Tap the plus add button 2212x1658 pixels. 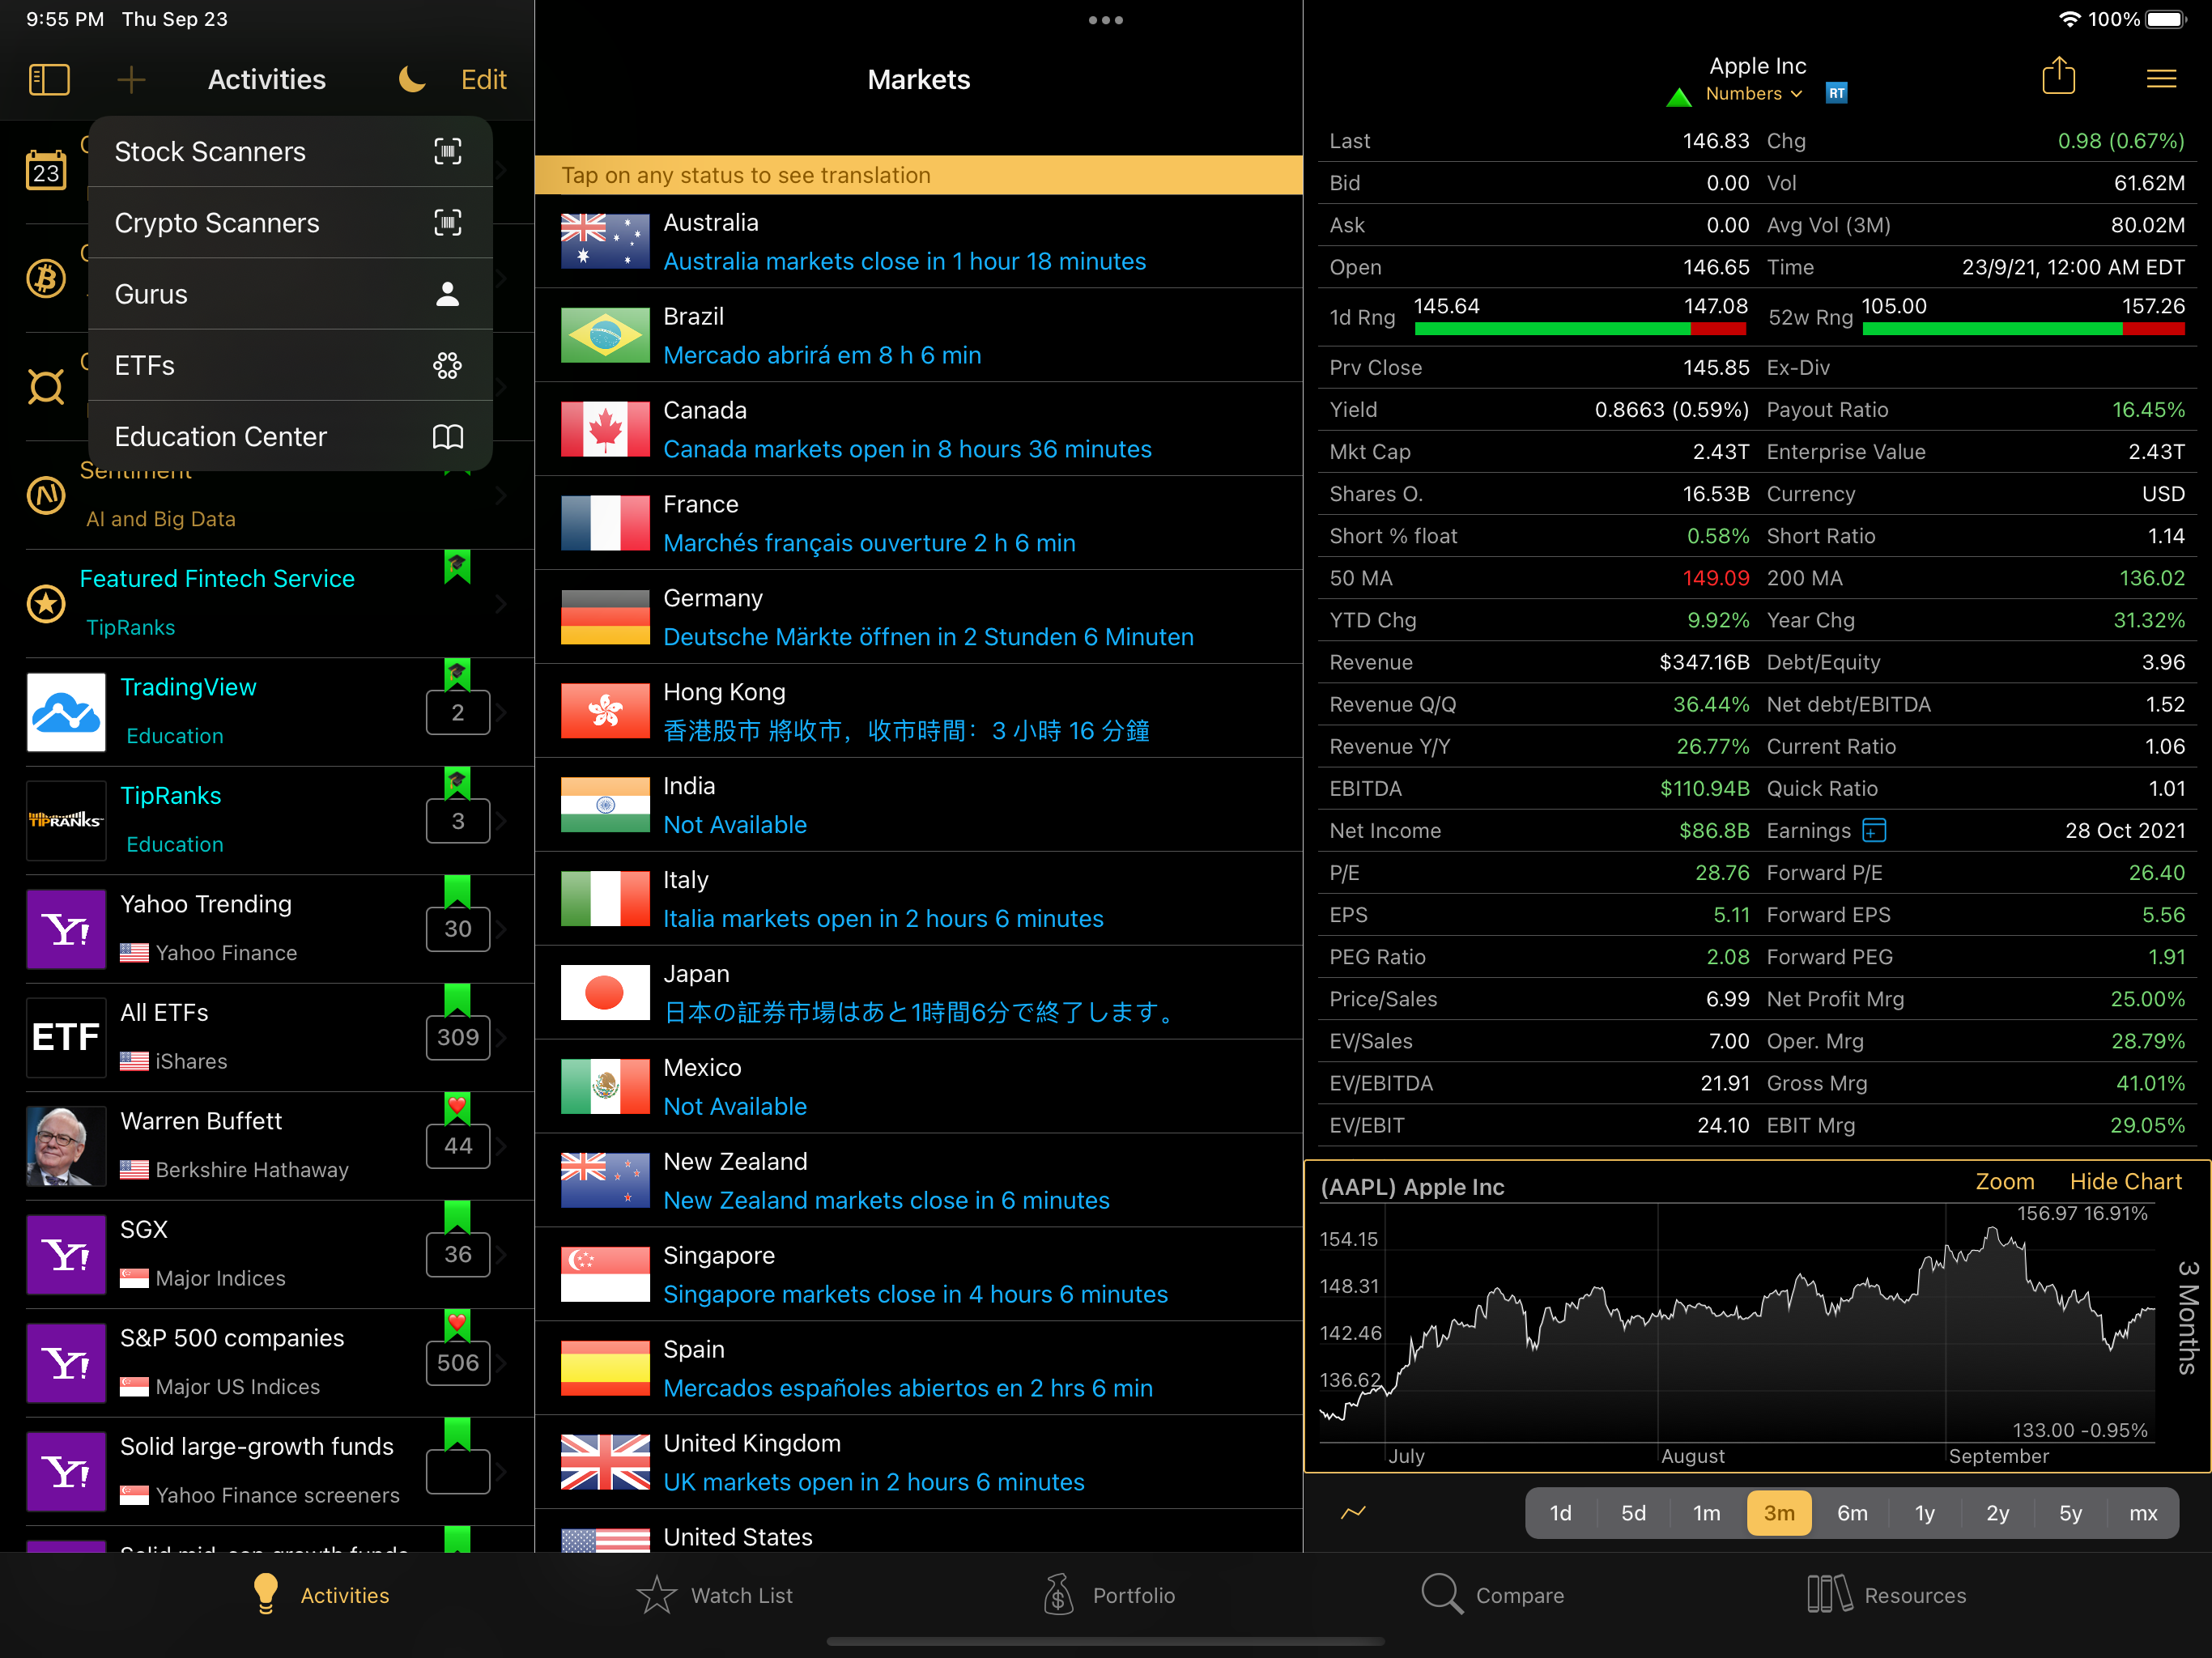(x=131, y=80)
